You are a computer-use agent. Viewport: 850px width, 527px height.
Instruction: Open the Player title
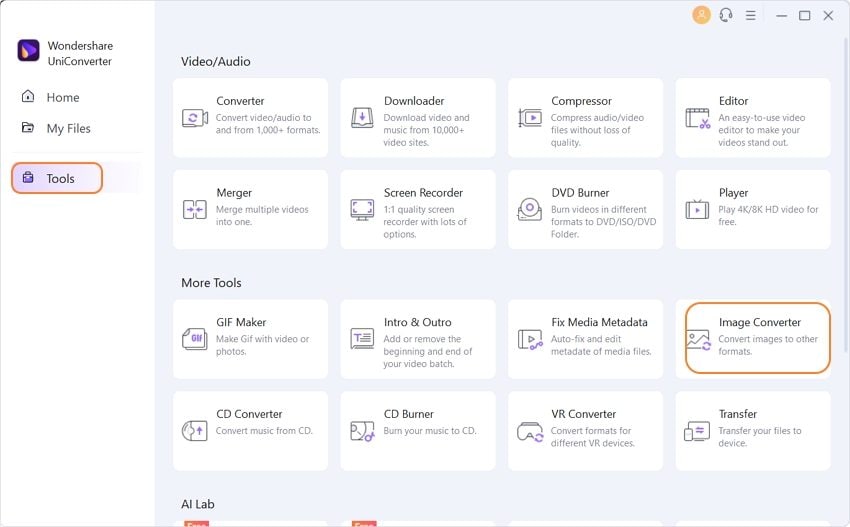click(733, 193)
